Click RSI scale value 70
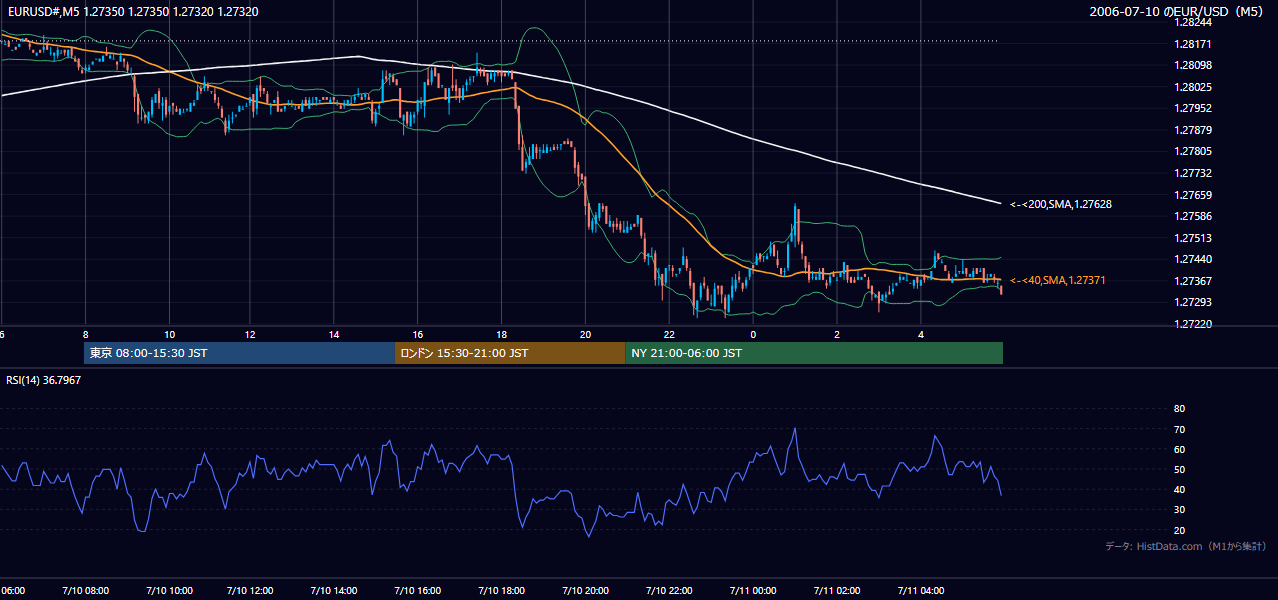Image resolution: width=1278 pixels, height=600 pixels. click(1179, 429)
